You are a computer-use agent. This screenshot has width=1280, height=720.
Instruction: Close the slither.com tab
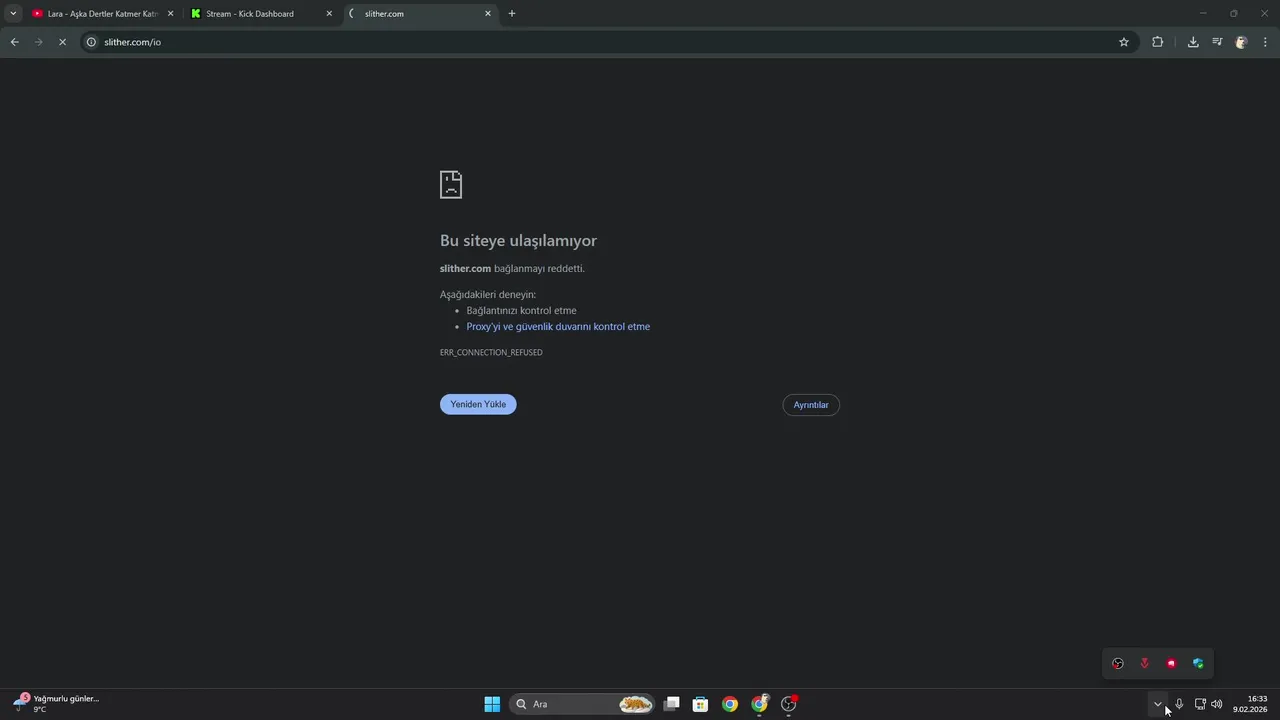pyautogui.click(x=488, y=14)
